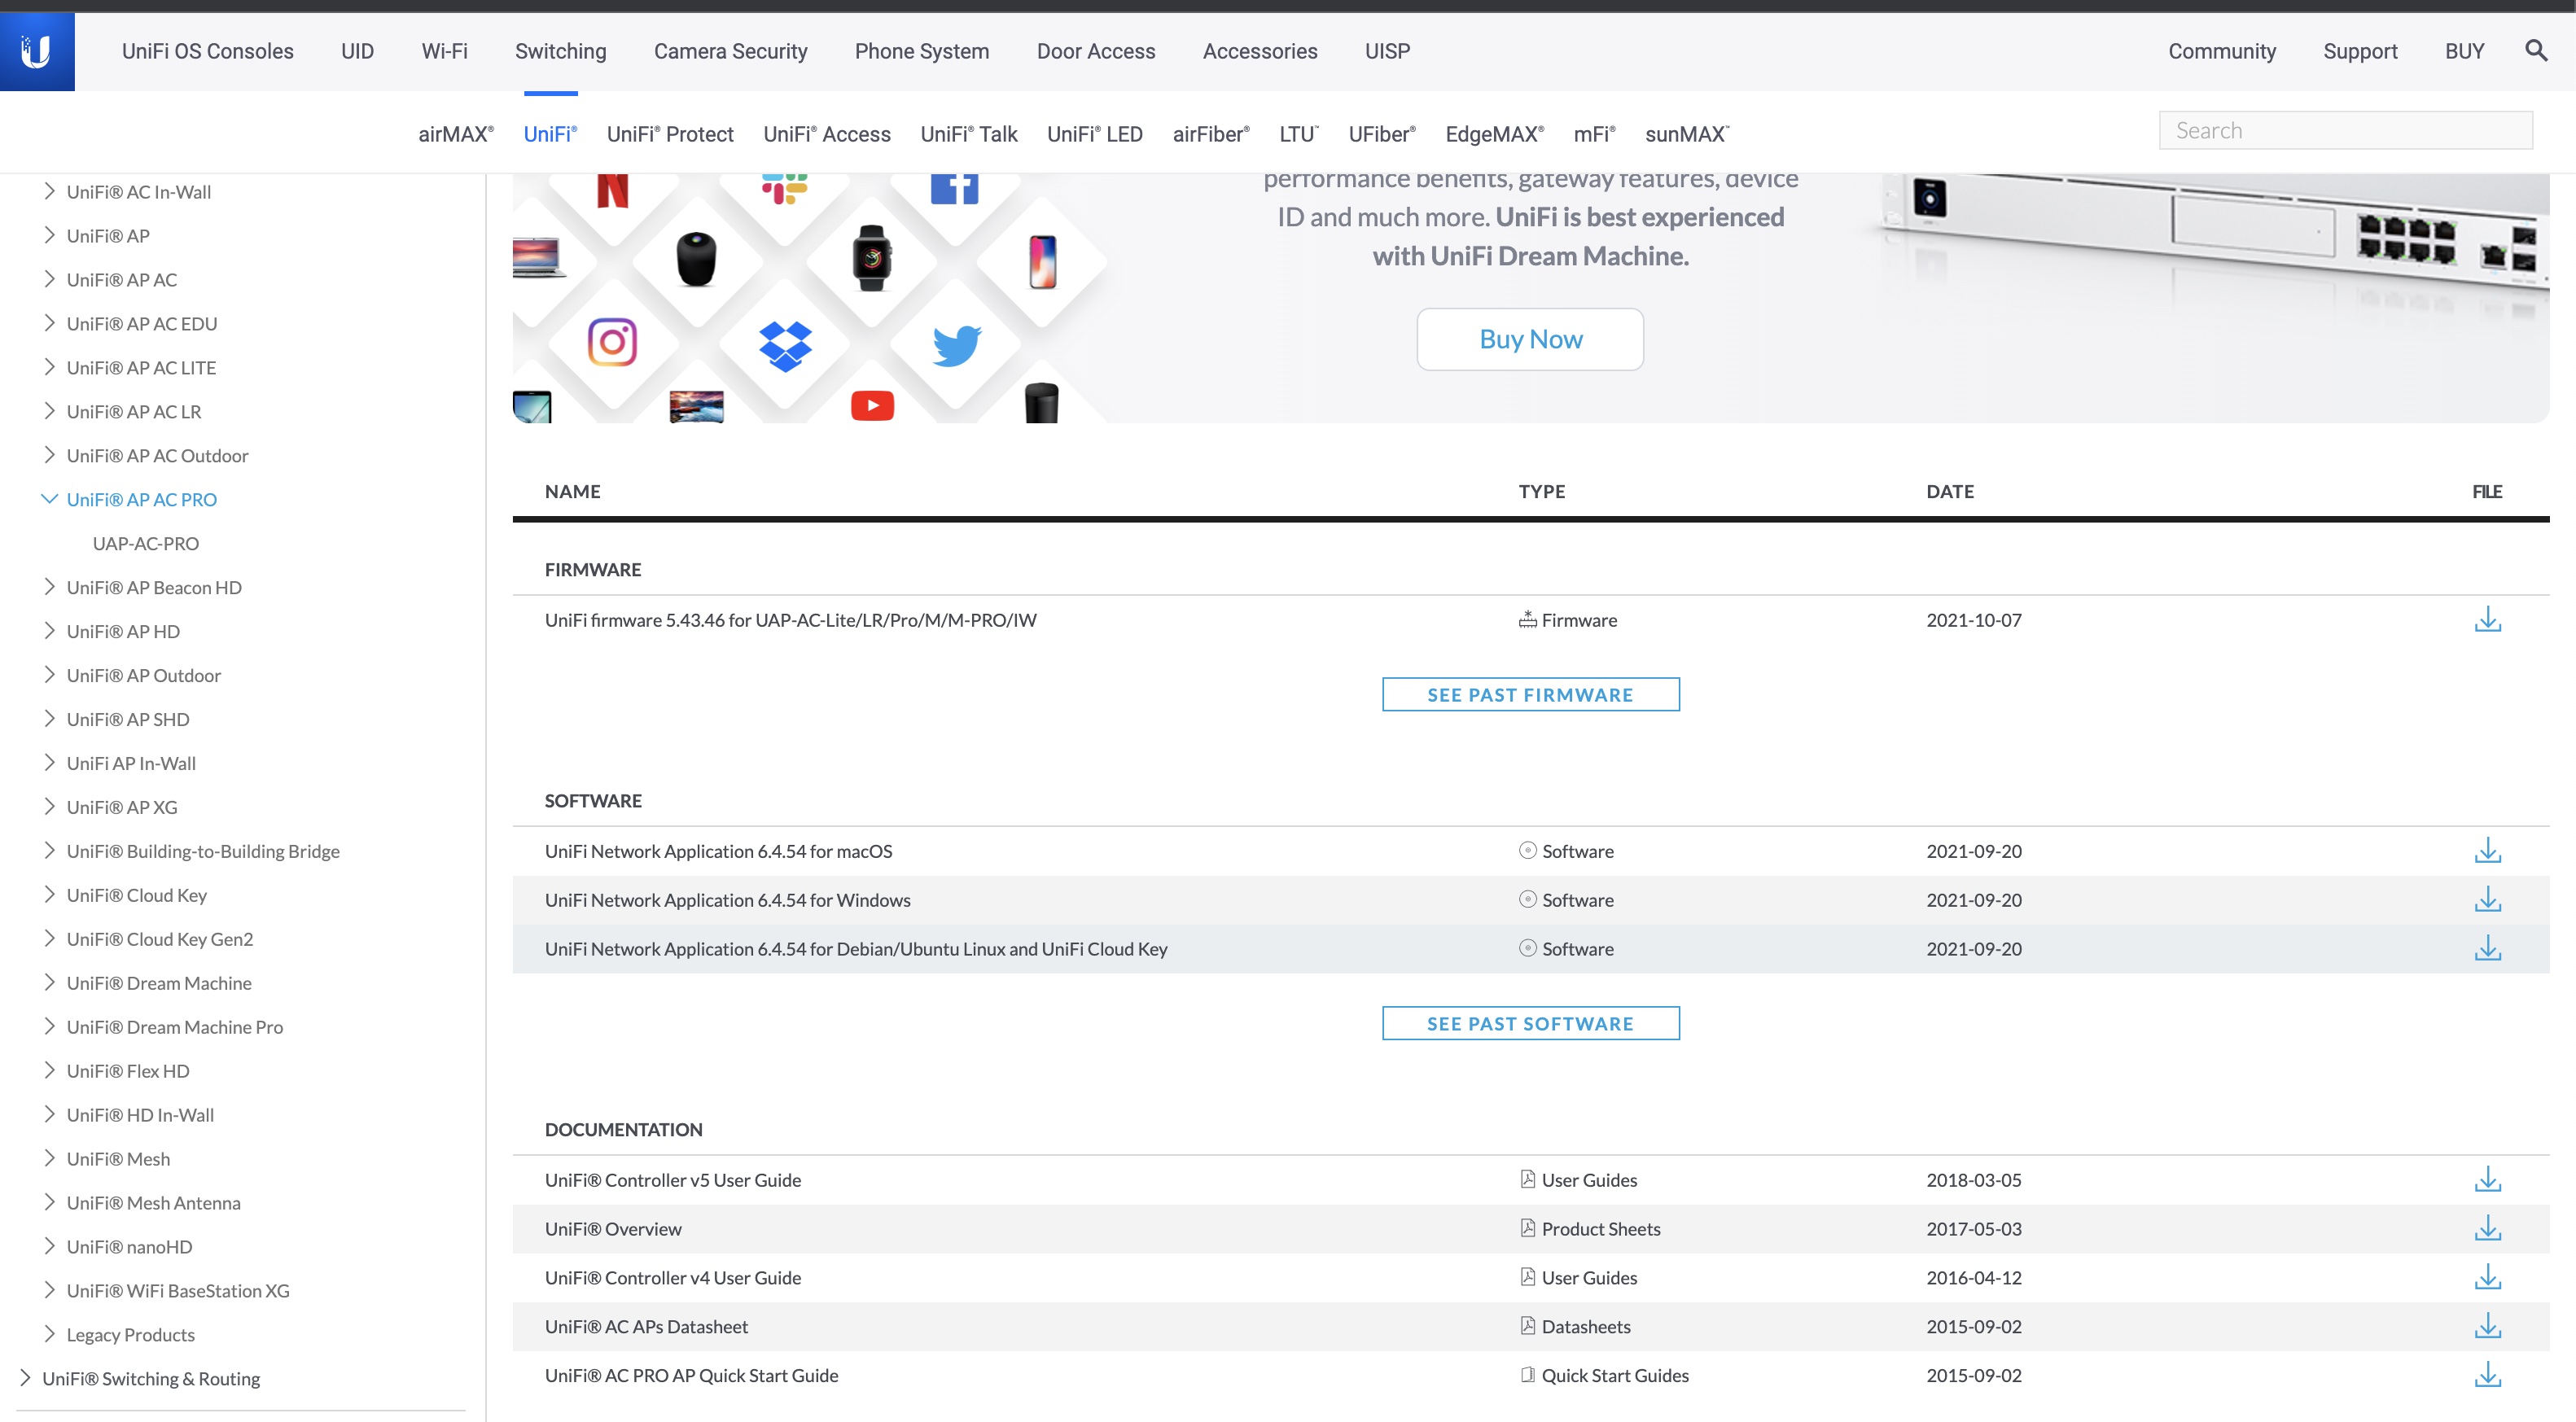Click the YouTube icon in the banner
This screenshot has width=2576, height=1422.
click(872, 406)
